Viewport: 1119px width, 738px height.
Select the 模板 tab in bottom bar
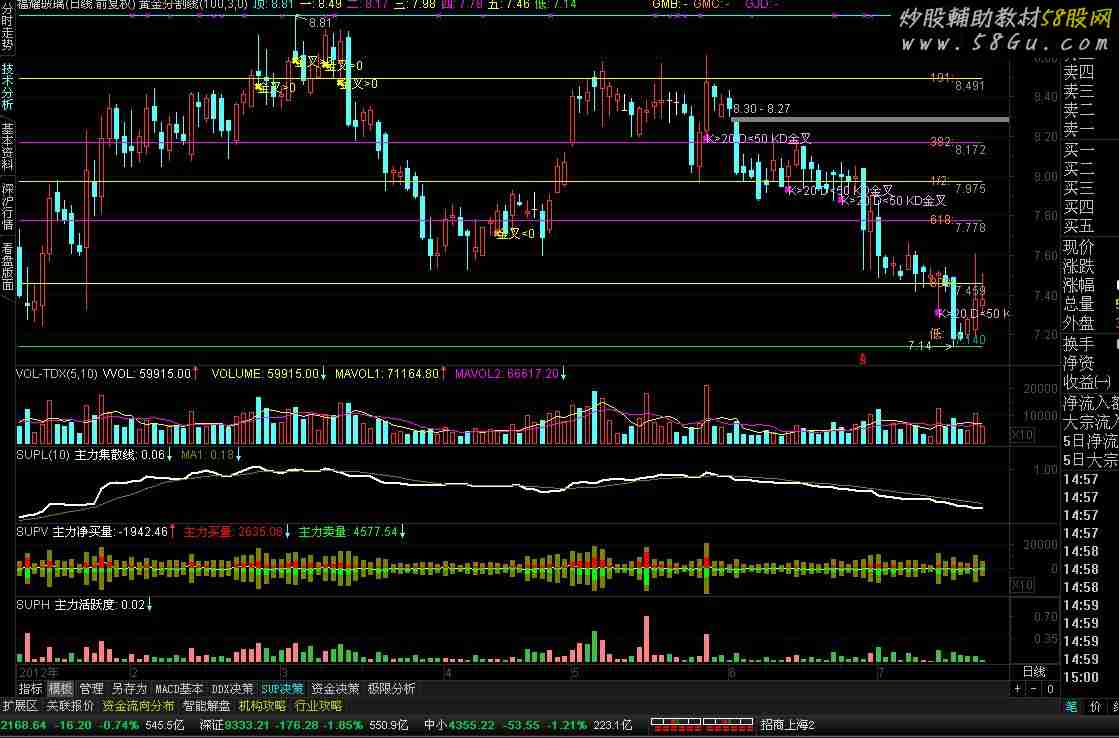pyautogui.click(x=61, y=689)
